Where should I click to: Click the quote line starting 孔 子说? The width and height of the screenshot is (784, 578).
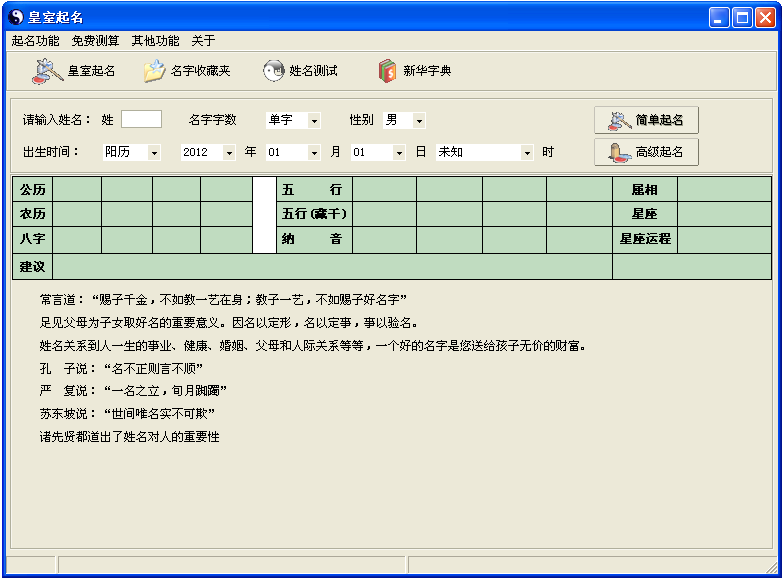(121, 368)
